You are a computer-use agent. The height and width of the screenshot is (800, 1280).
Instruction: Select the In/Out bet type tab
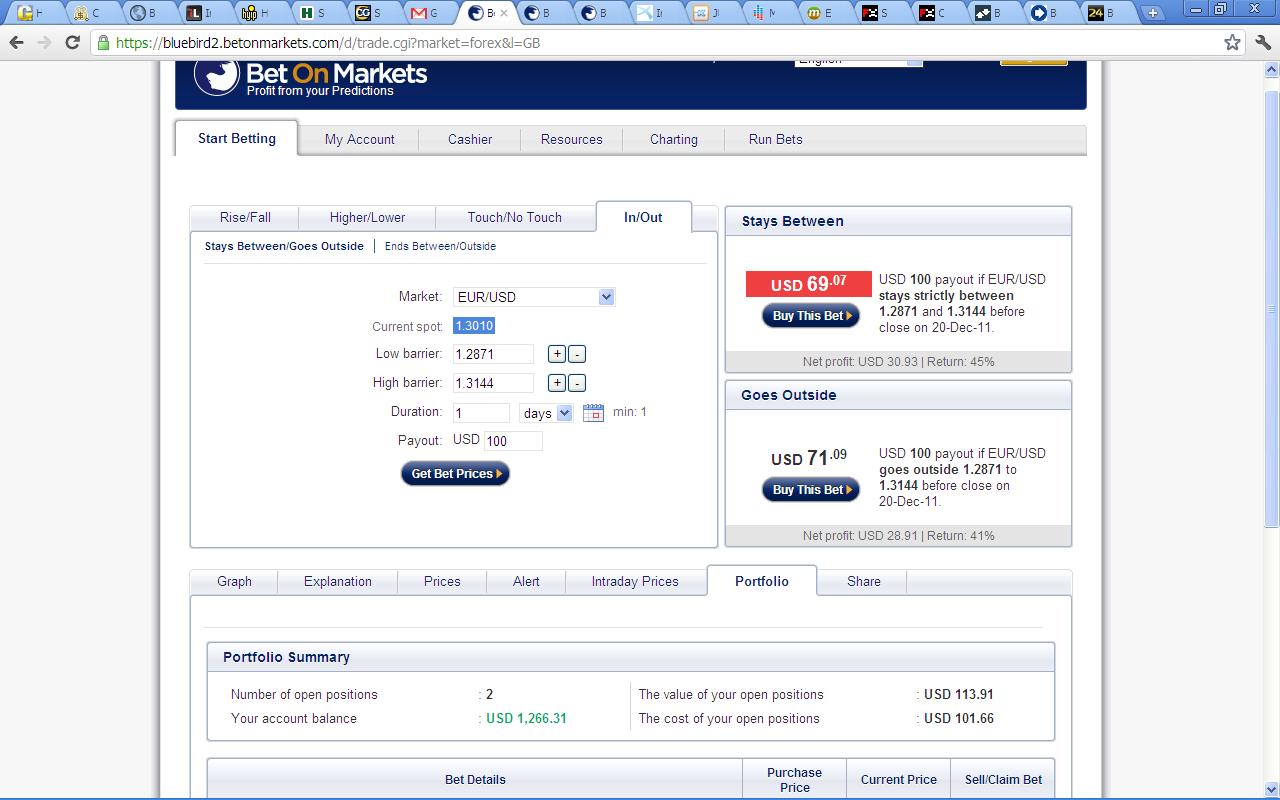pos(643,216)
